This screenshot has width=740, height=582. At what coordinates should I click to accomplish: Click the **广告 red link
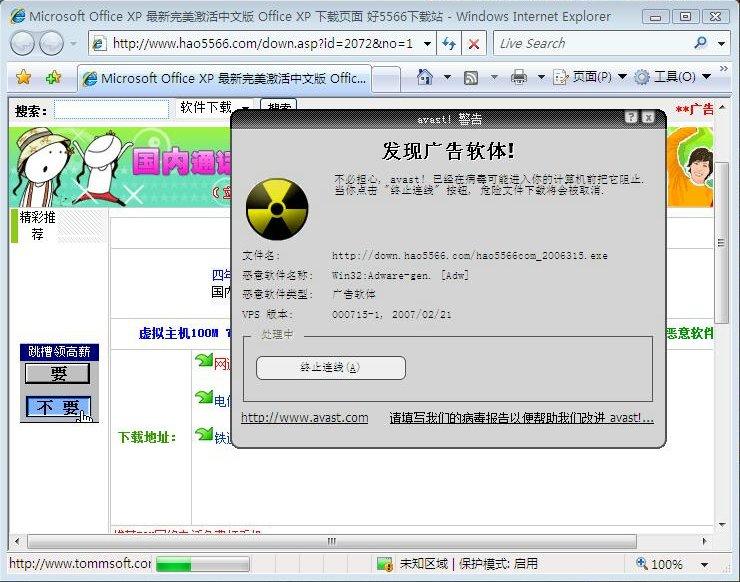694,110
